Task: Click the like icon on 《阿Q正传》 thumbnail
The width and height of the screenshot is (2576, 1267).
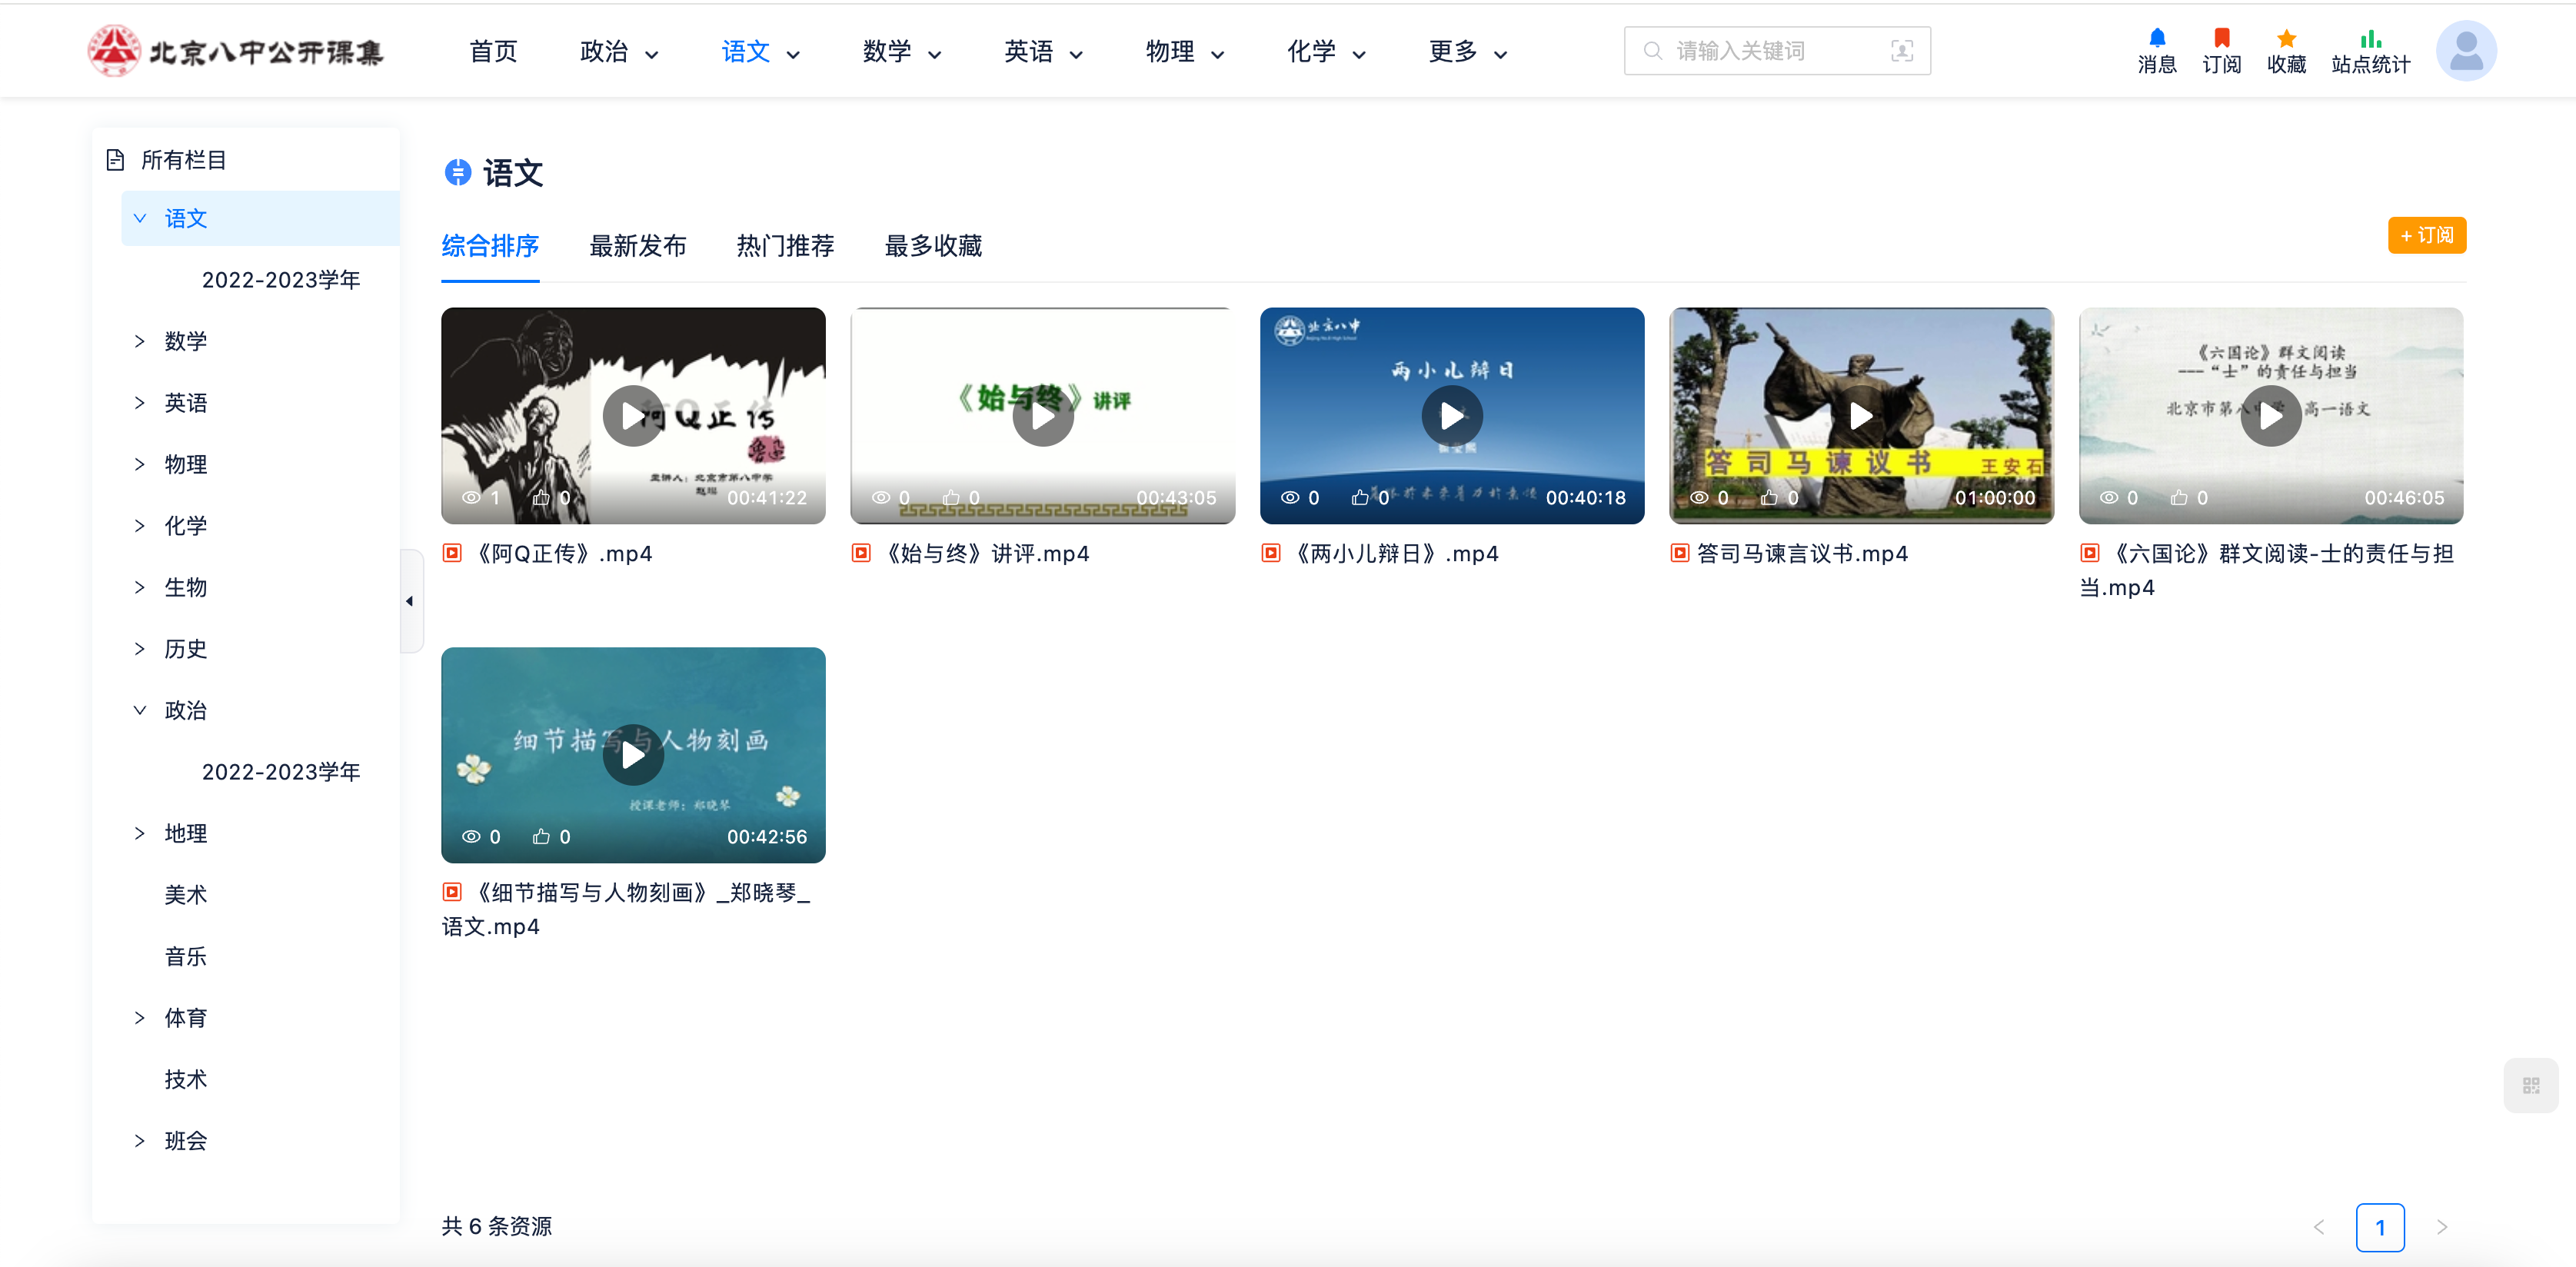Action: (541, 497)
